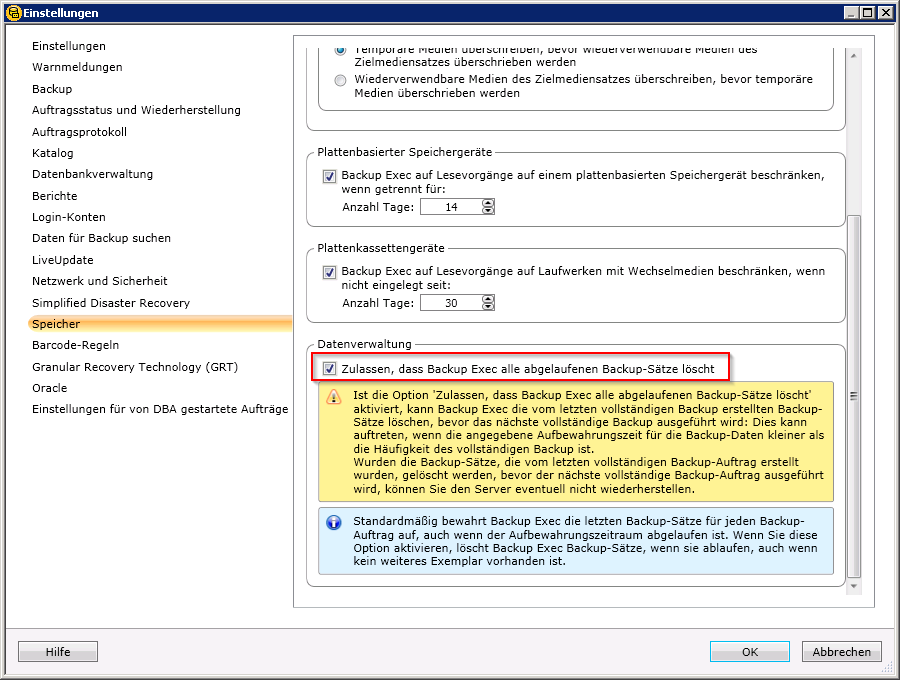Click the Abbrechen button
The height and width of the screenshot is (680, 900).
841,652
